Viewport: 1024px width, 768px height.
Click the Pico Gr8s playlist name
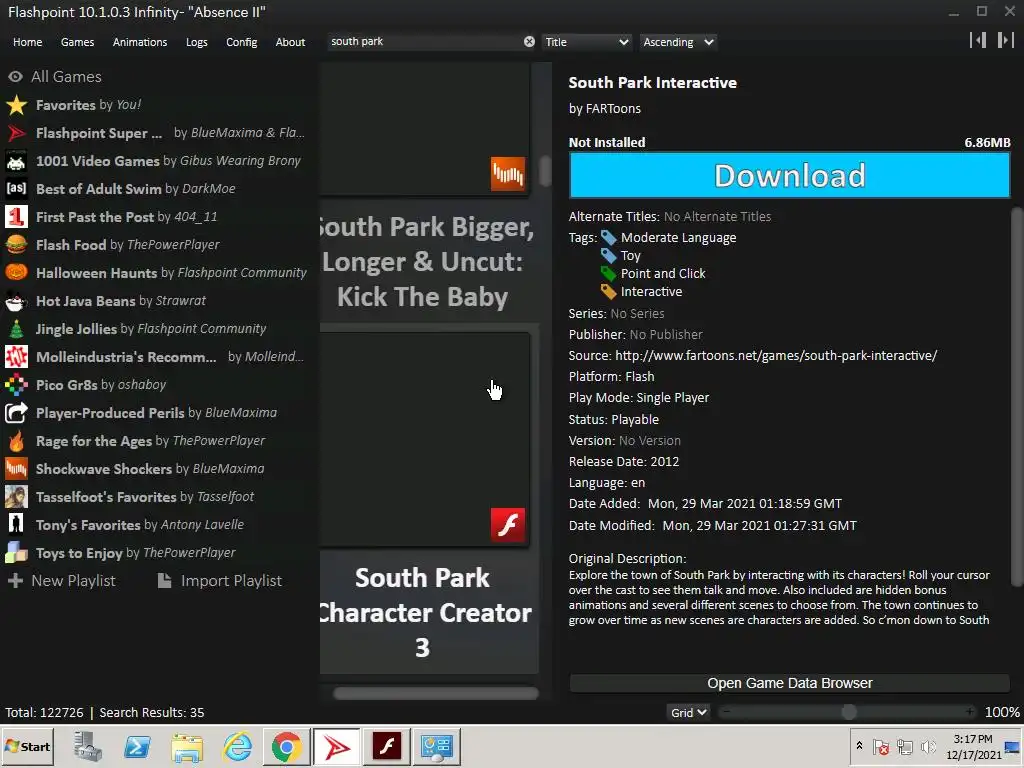[x=67, y=385]
